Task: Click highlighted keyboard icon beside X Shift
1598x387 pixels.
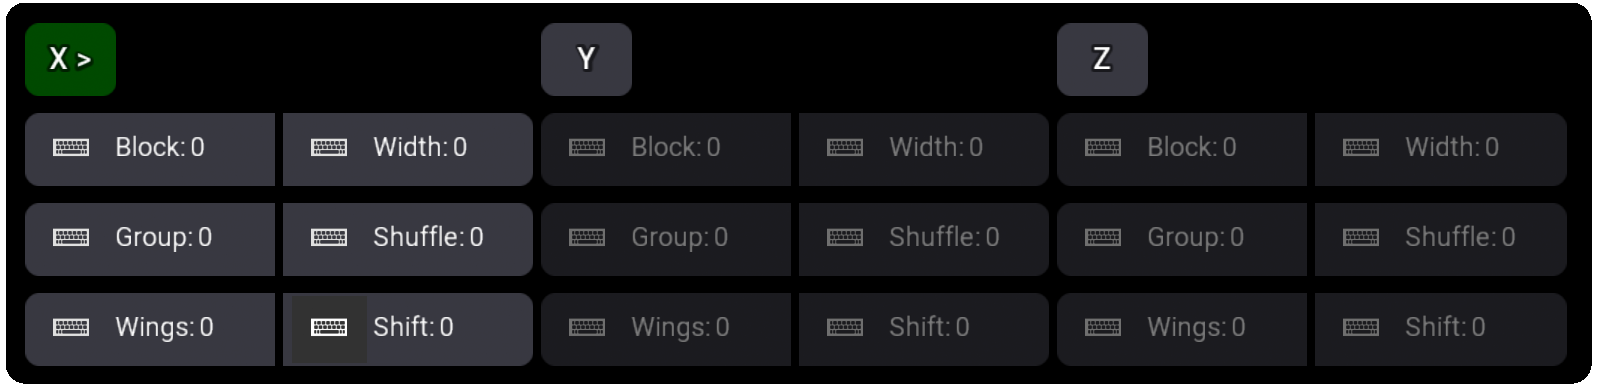Action: (329, 328)
